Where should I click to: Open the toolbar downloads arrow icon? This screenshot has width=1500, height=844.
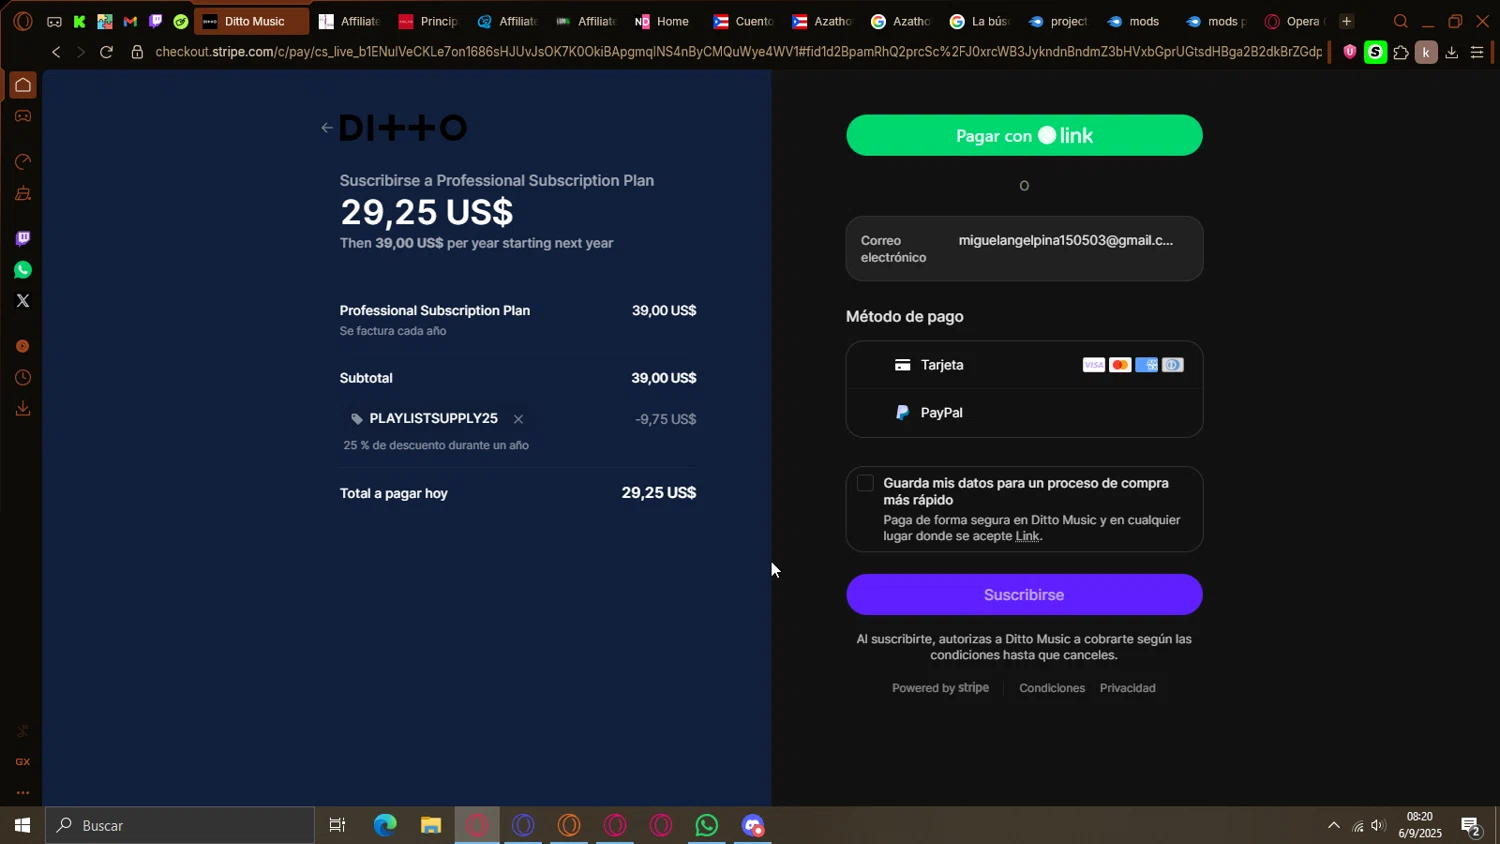pos(1452,52)
